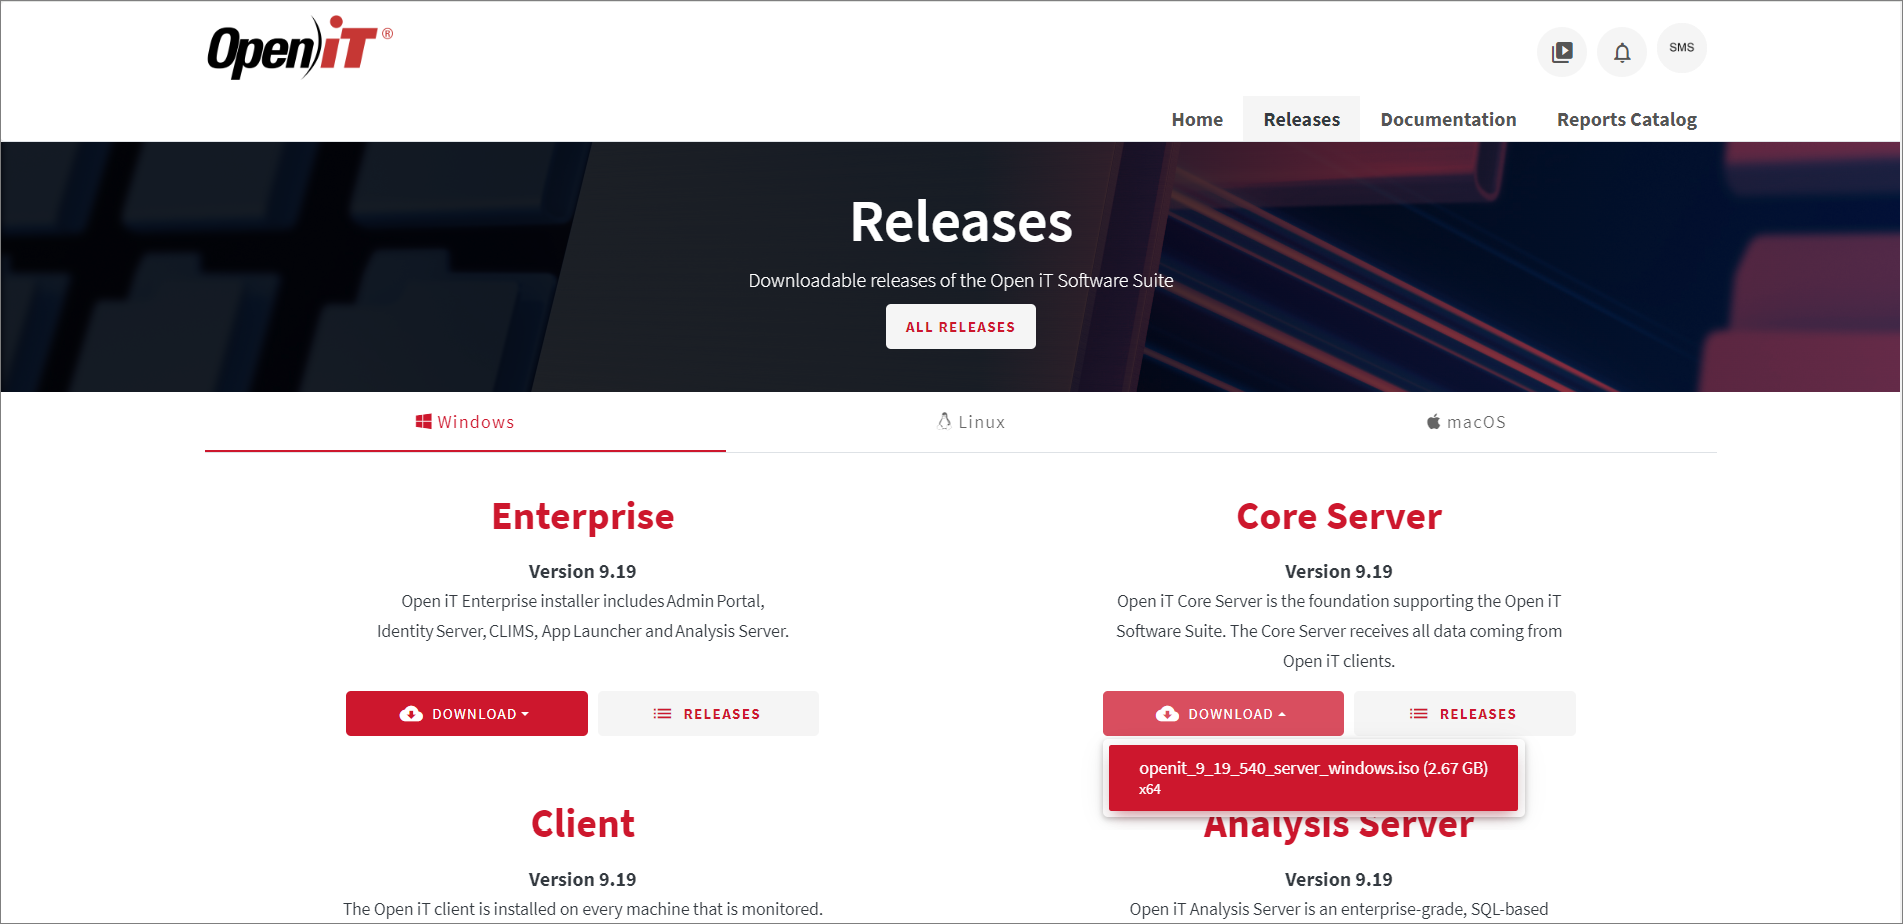The width and height of the screenshot is (1903, 924).
Task: Click the Releases banner title
Action: coord(961,222)
